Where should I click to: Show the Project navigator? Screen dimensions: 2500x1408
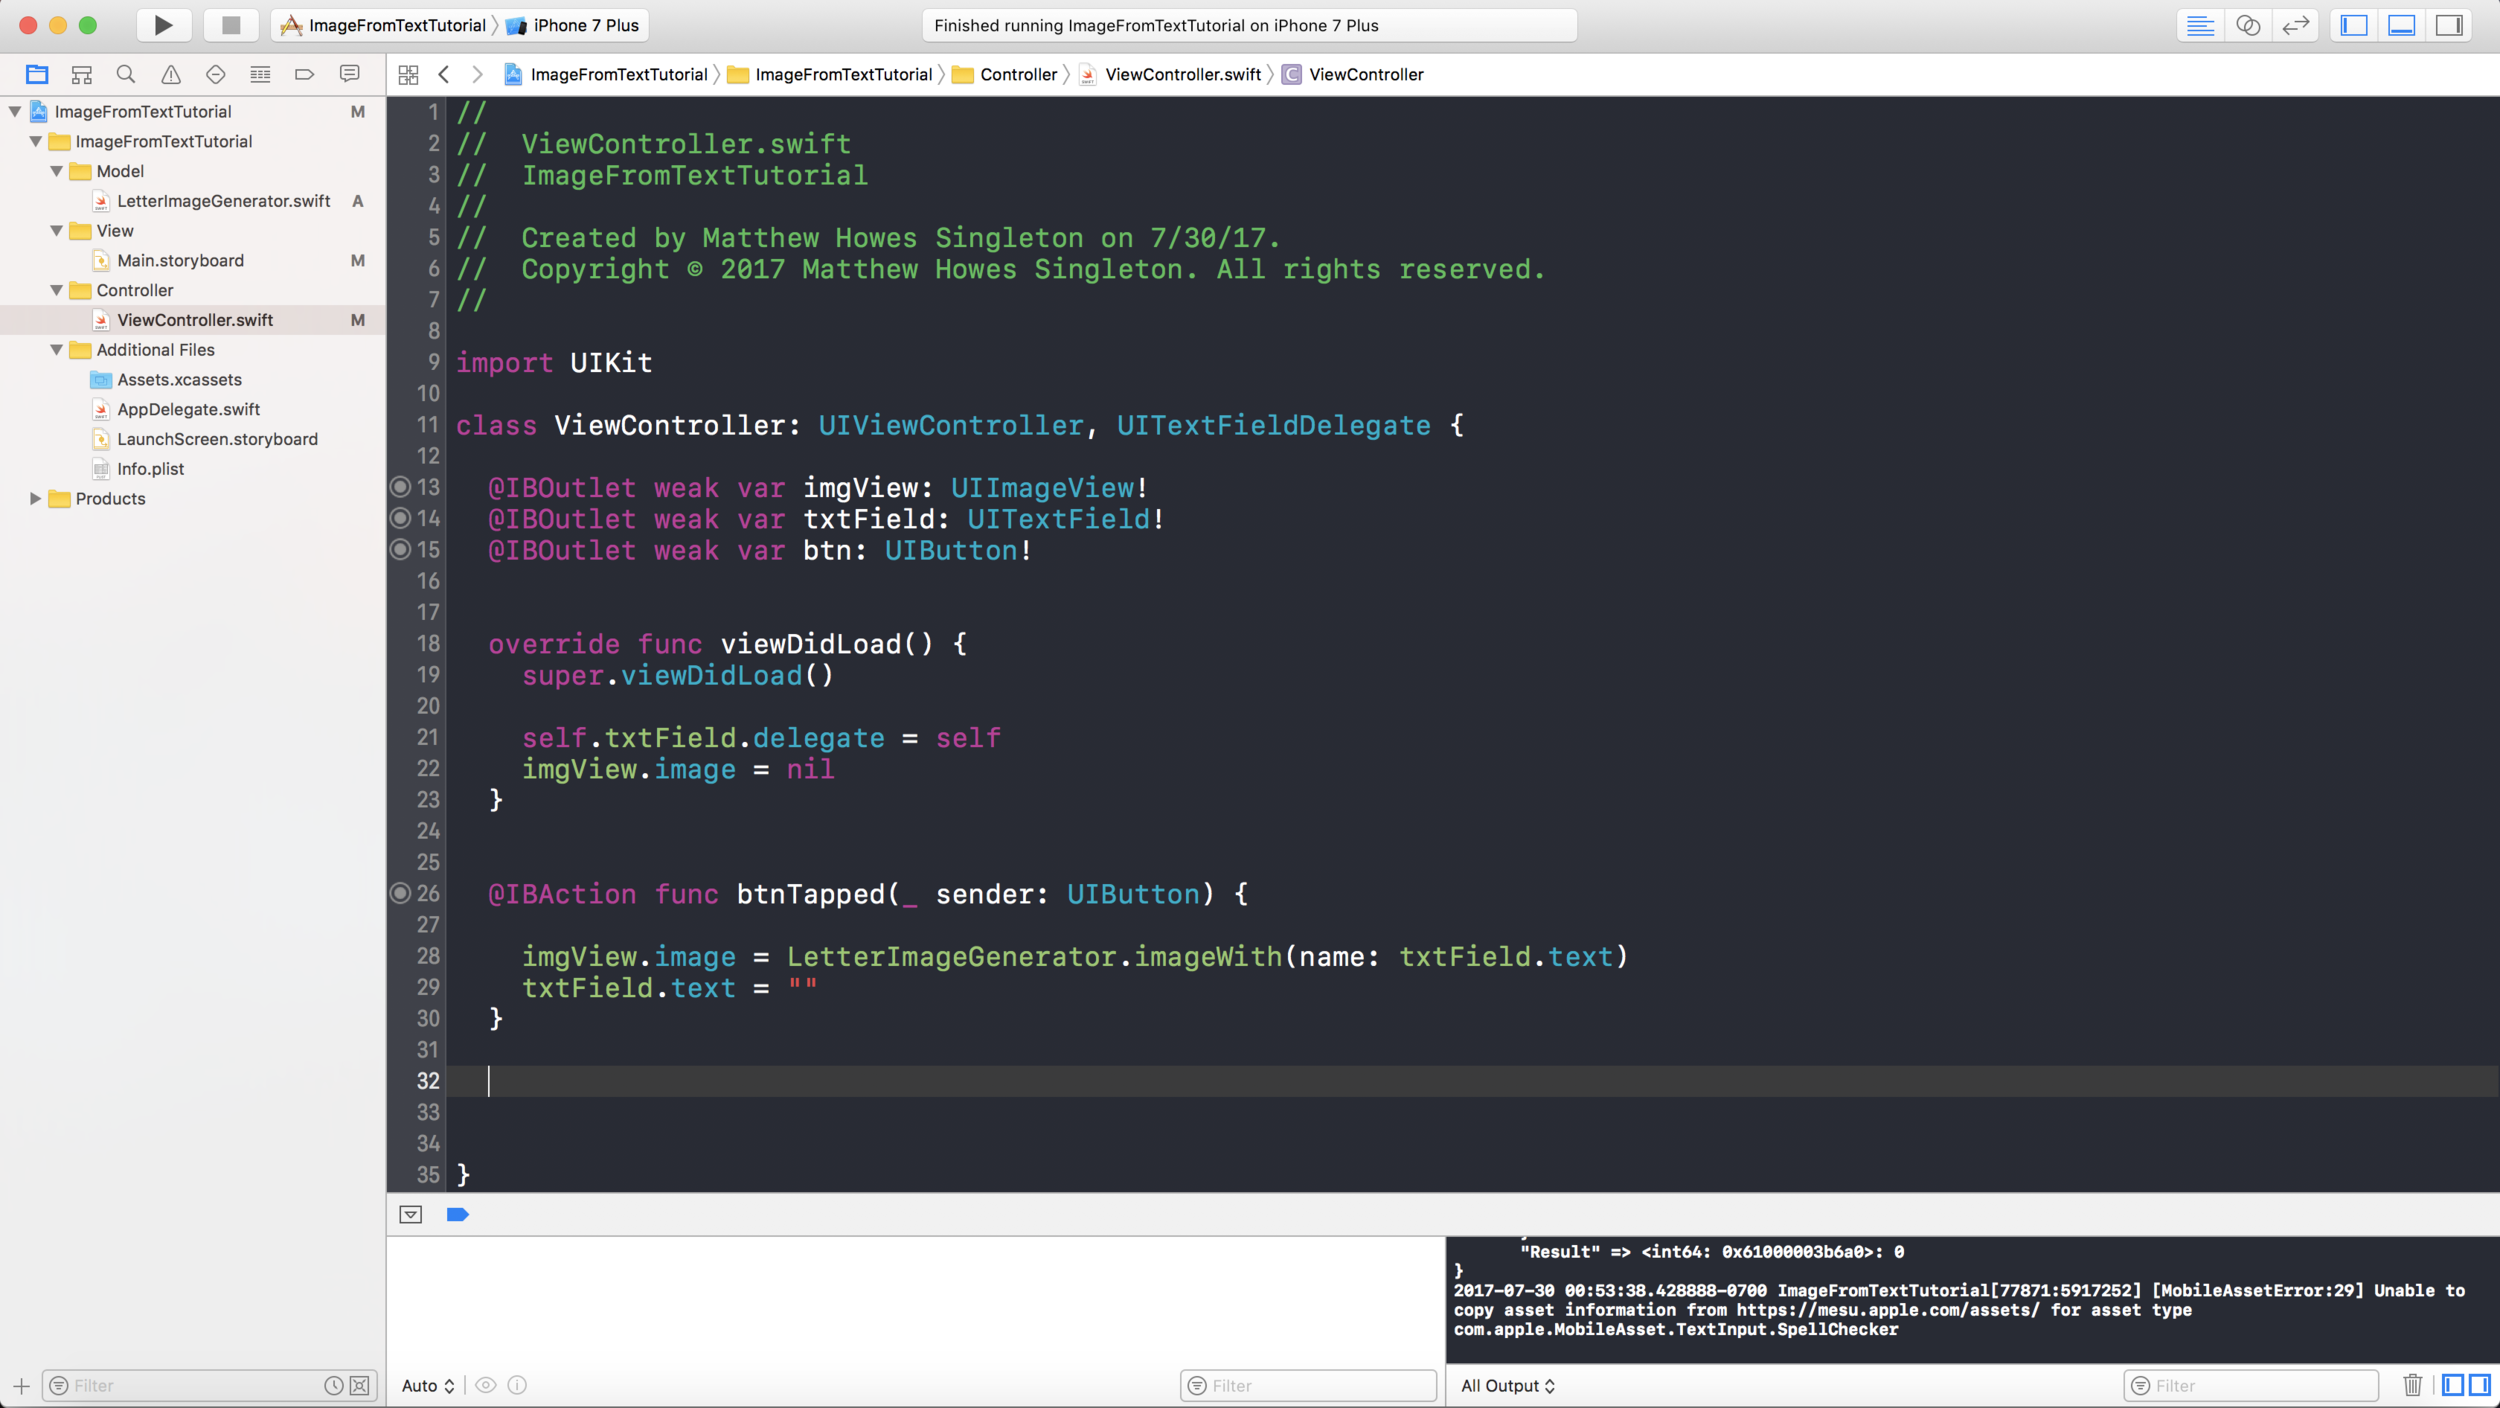click(x=37, y=74)
